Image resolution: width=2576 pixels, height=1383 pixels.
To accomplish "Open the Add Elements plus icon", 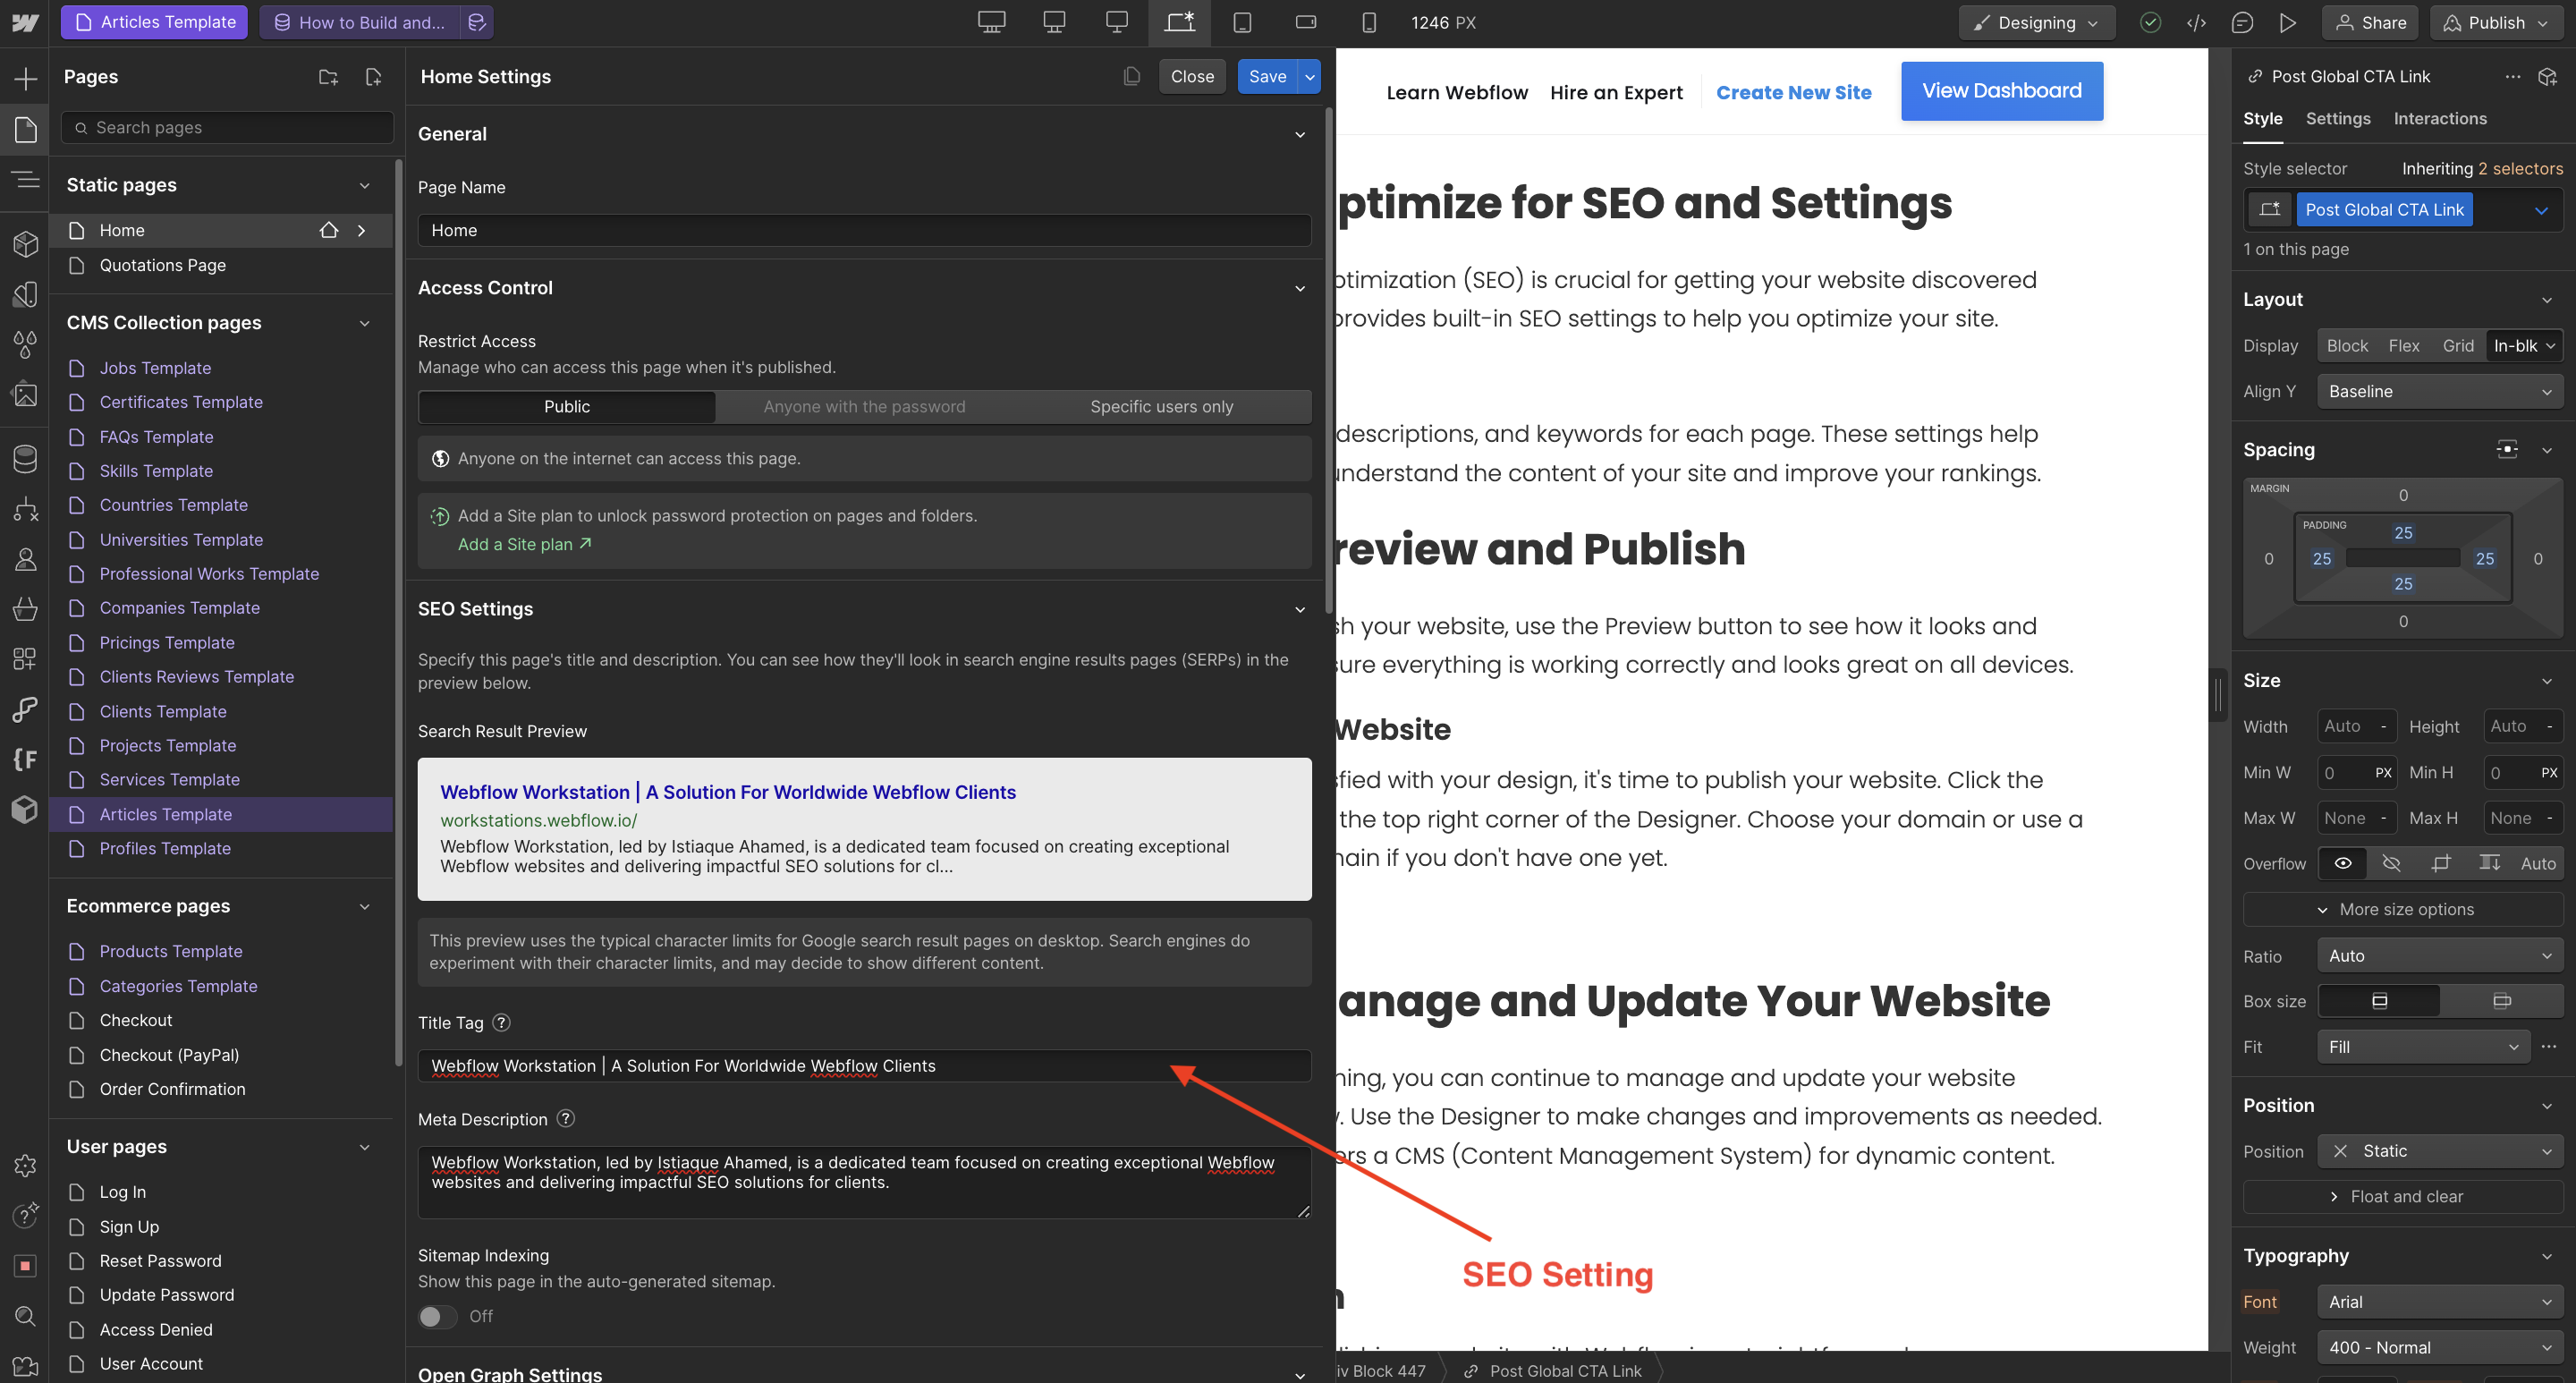I will (25, 78).
